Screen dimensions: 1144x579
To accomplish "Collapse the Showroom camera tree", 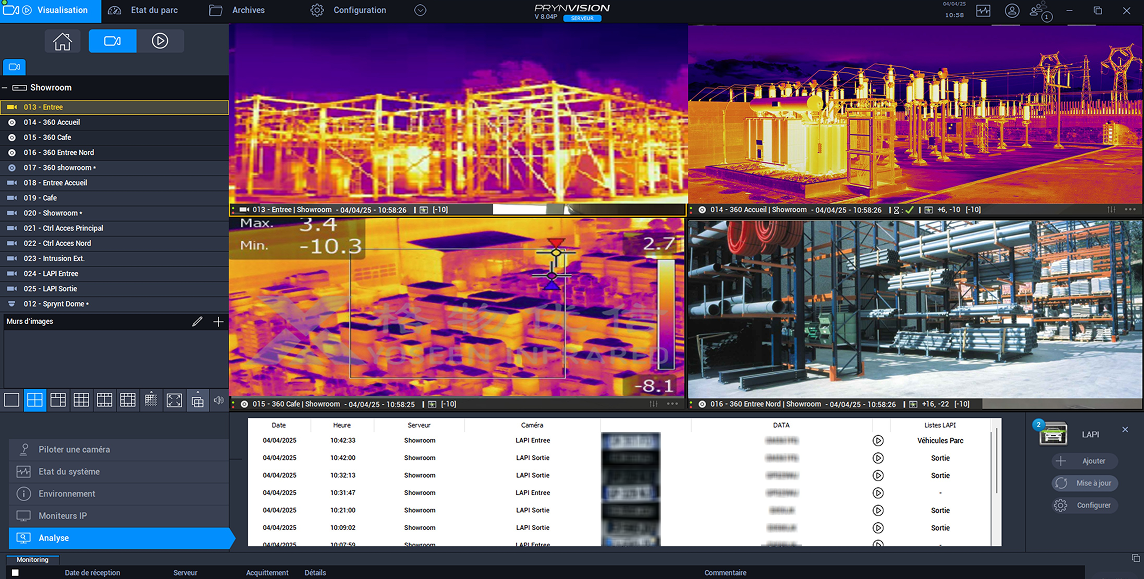I will [6, 88].
